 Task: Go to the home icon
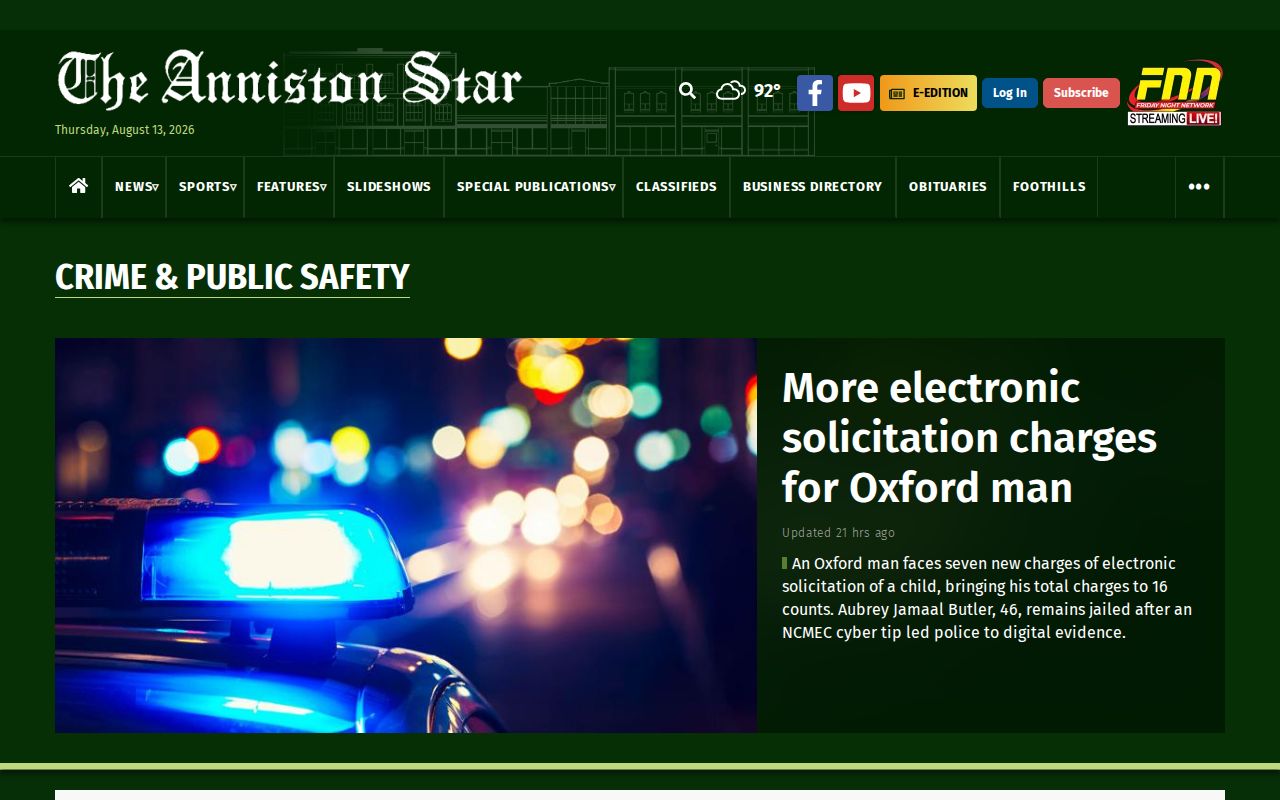coord(79,186)
